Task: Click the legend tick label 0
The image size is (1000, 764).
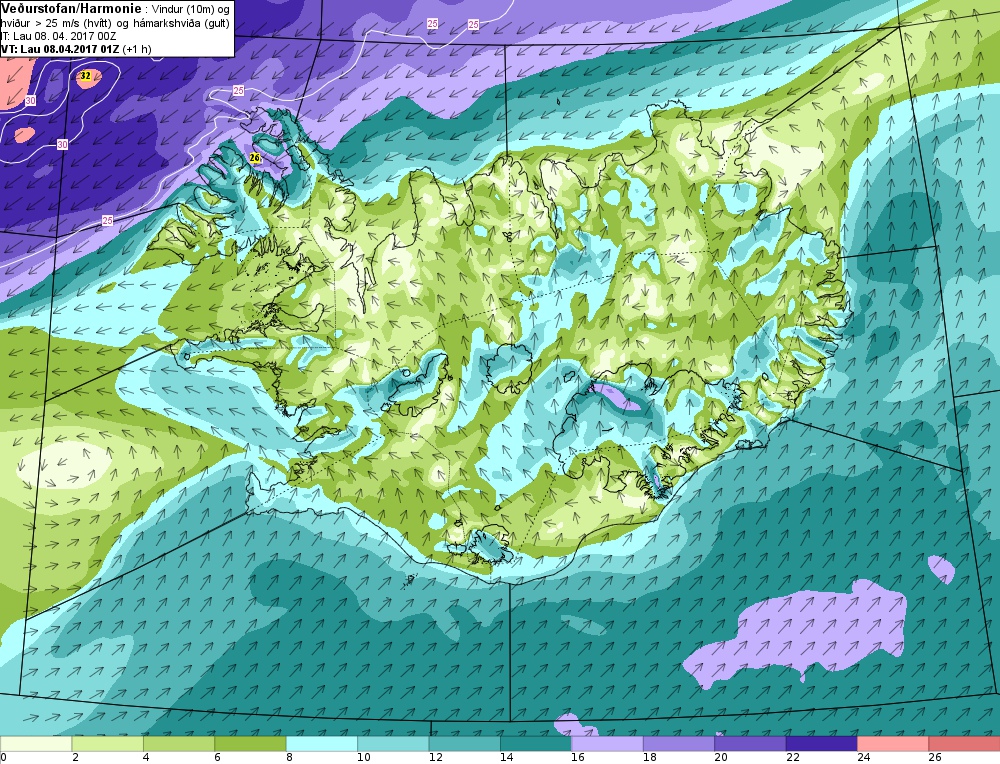Action: pos(3,757)
